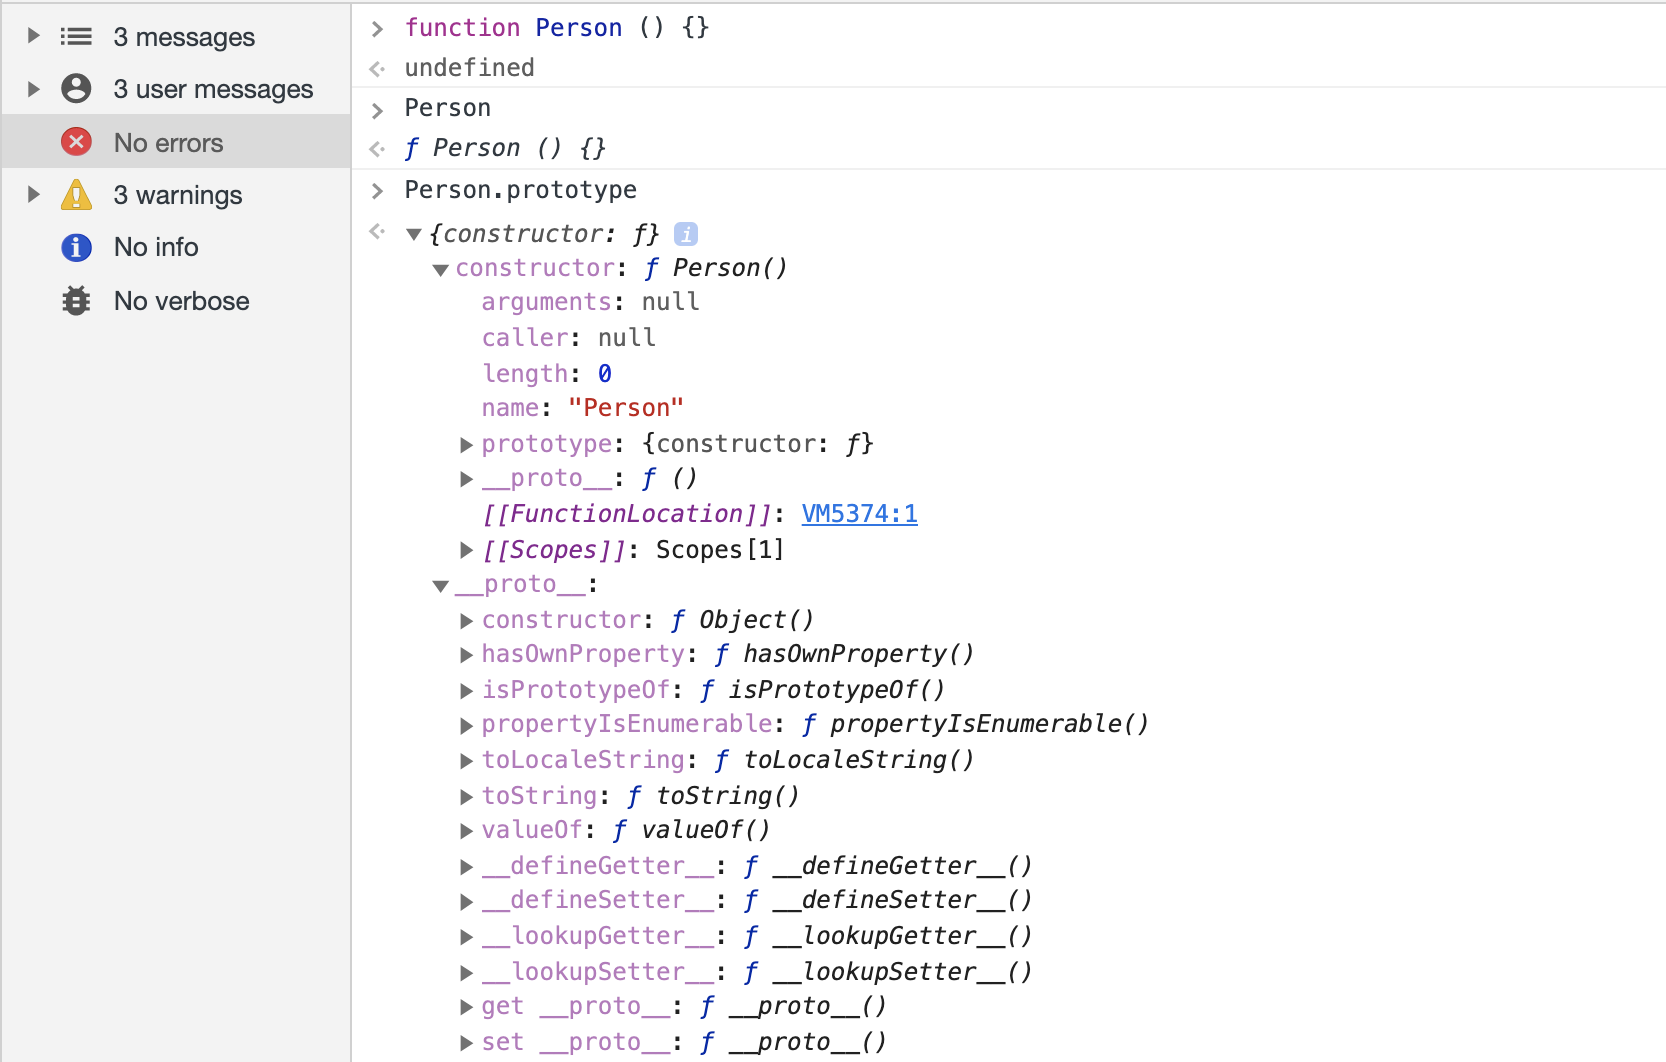
Task: Select the 3 user messages filter
Action: tap(176, 89)
